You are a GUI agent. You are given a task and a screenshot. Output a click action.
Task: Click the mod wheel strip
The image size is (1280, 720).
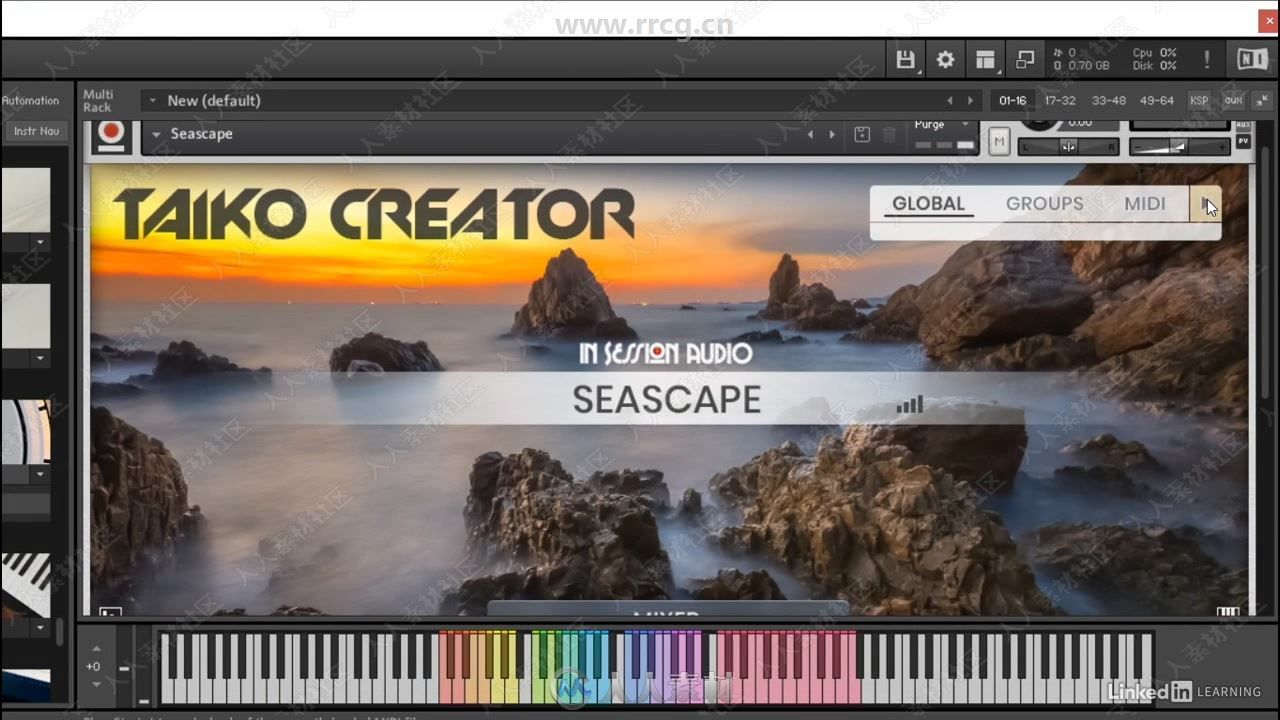[144, 668]
